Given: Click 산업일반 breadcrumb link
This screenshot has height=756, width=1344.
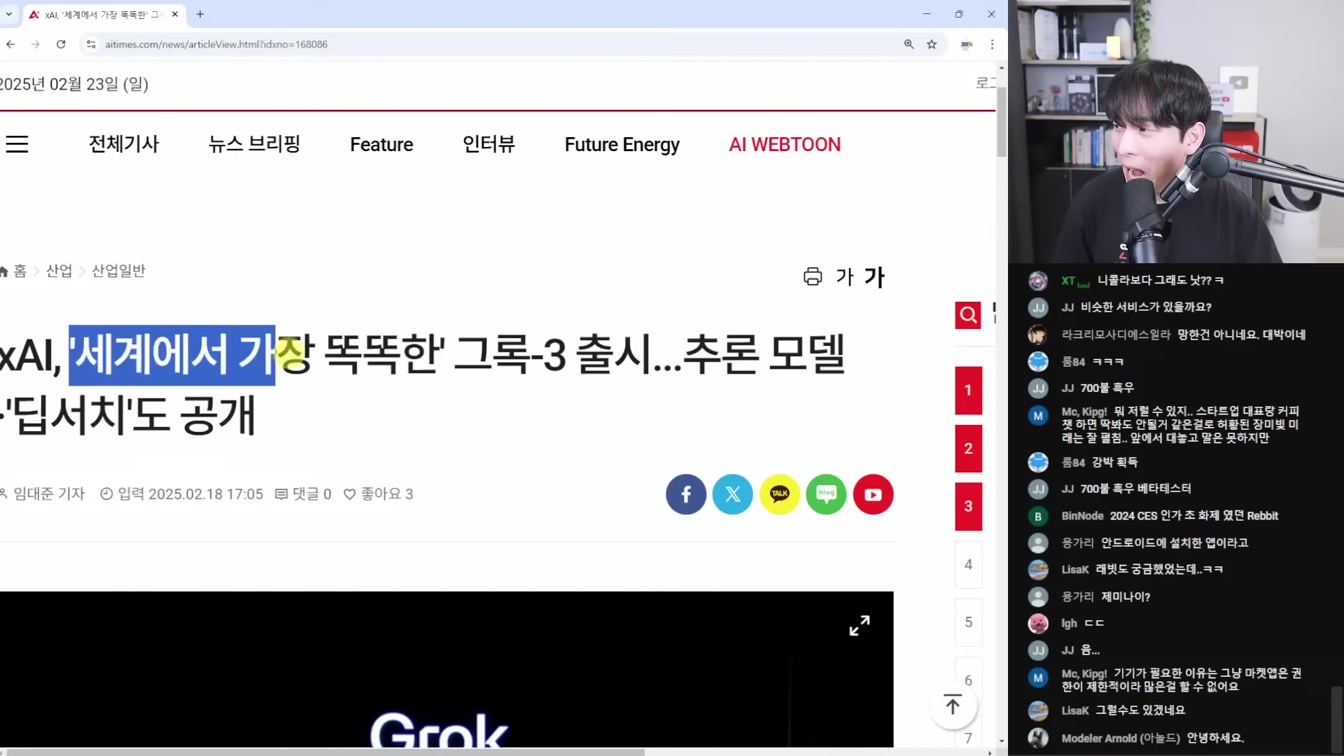Looking at the screenshot, I should pos(118,271).
